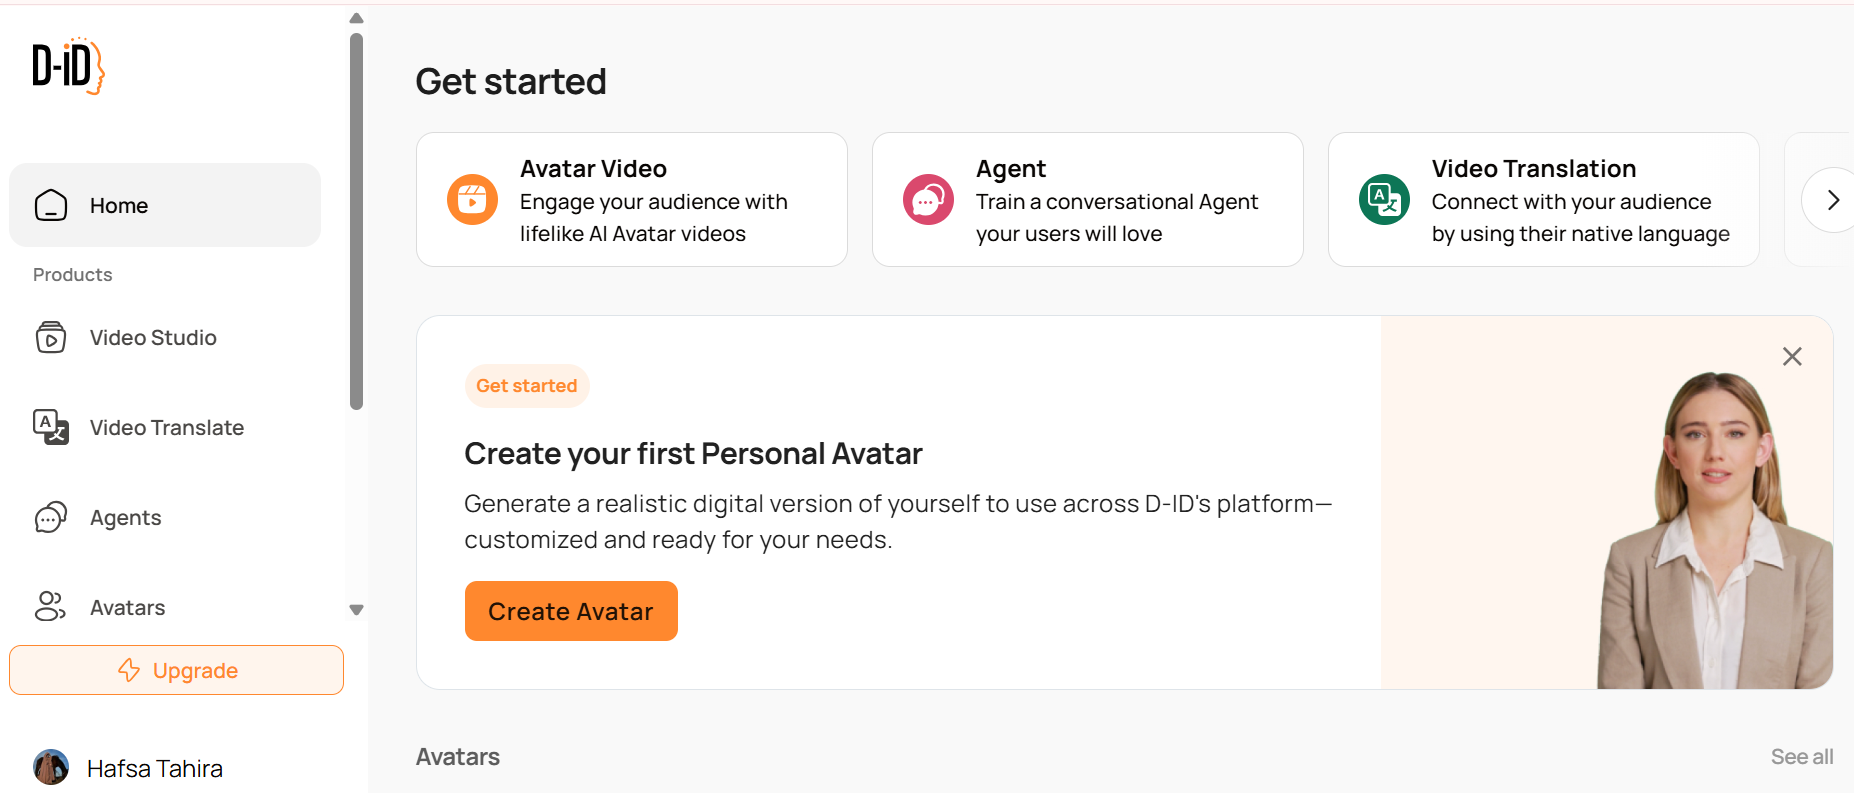This screenshot has width=1854, height=793.
Task: Click the Products section label
Action: click(73, 275)
